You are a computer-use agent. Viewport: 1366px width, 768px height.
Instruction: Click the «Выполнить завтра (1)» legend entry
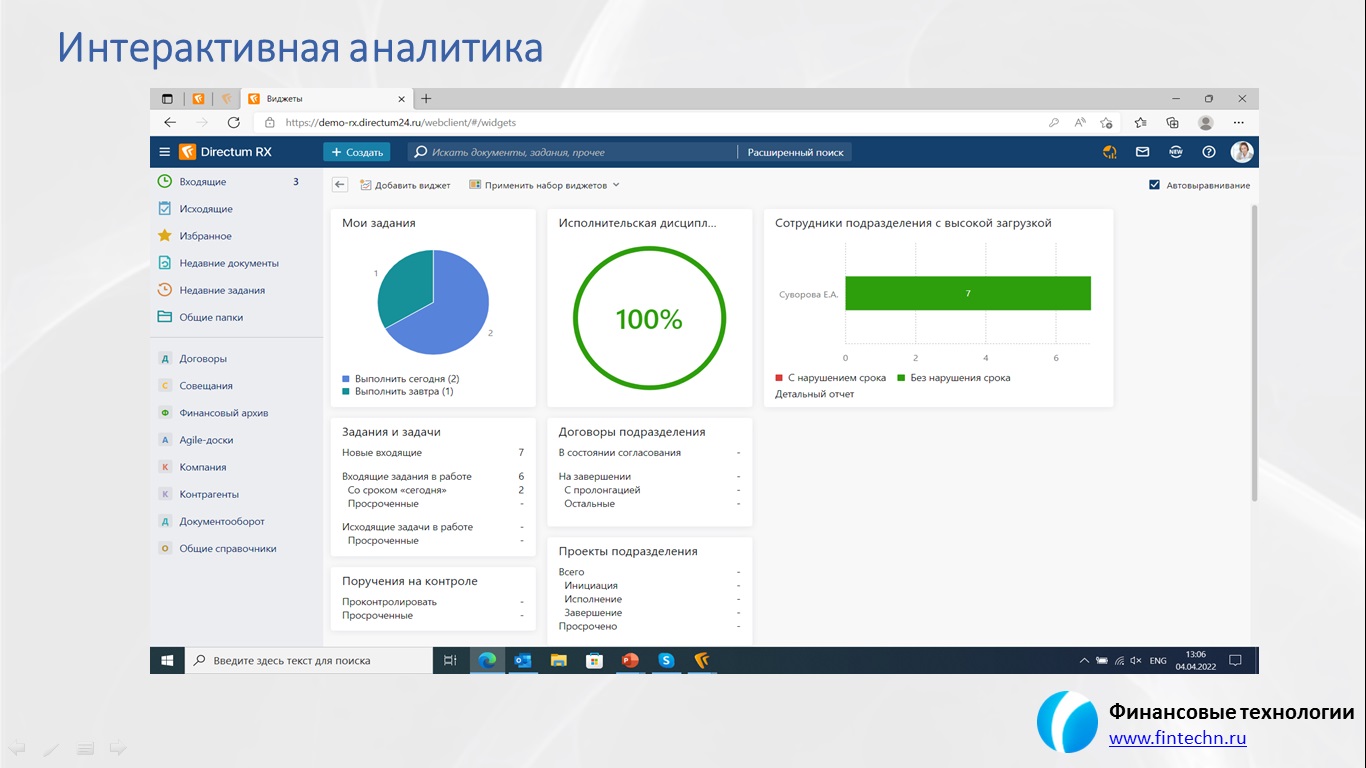coord(398,391)
